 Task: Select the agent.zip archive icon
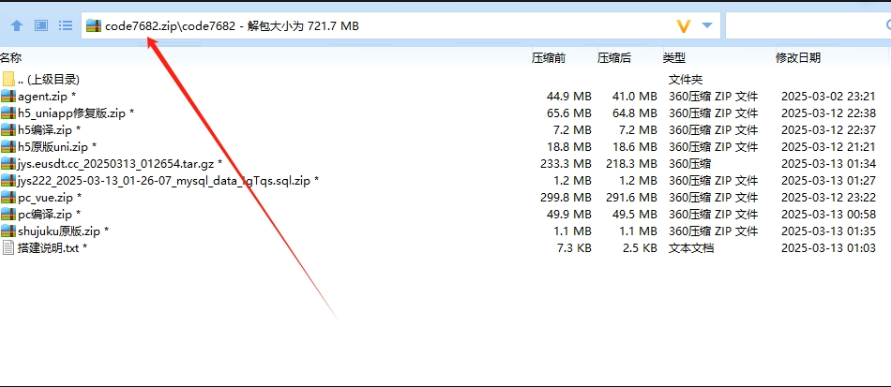coord(7,96)
